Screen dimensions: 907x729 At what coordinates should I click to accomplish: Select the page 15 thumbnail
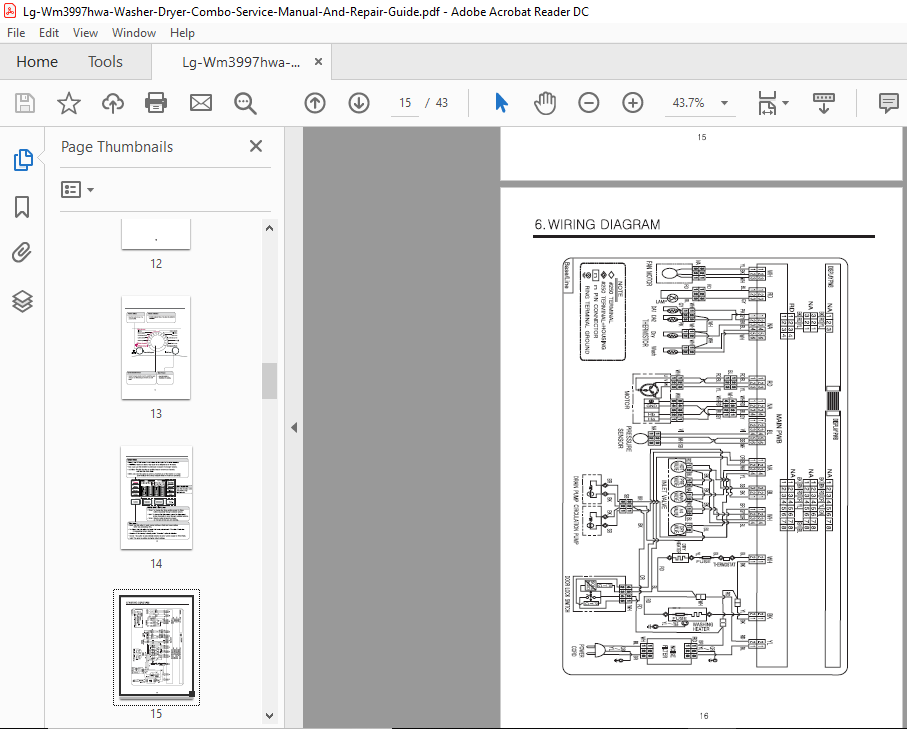(x=156, y=647)
